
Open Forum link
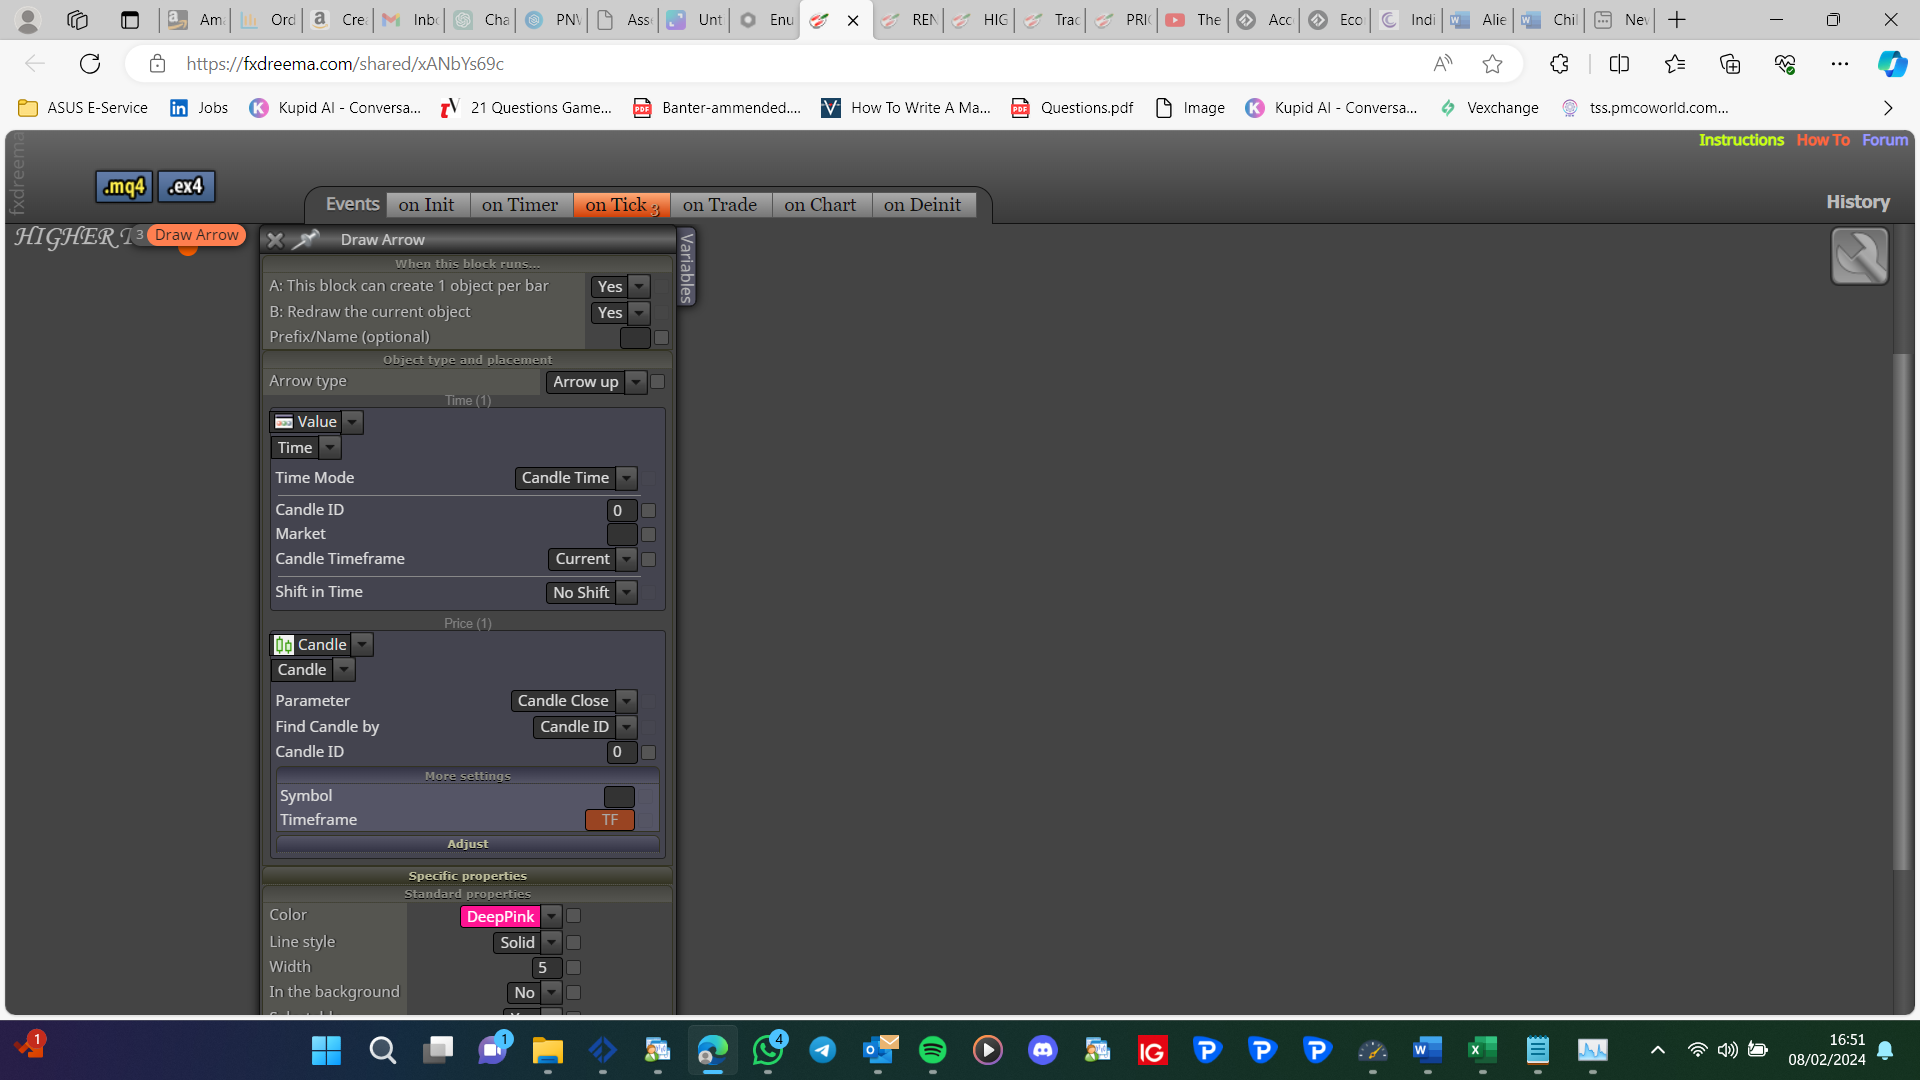pos(1885,140)
